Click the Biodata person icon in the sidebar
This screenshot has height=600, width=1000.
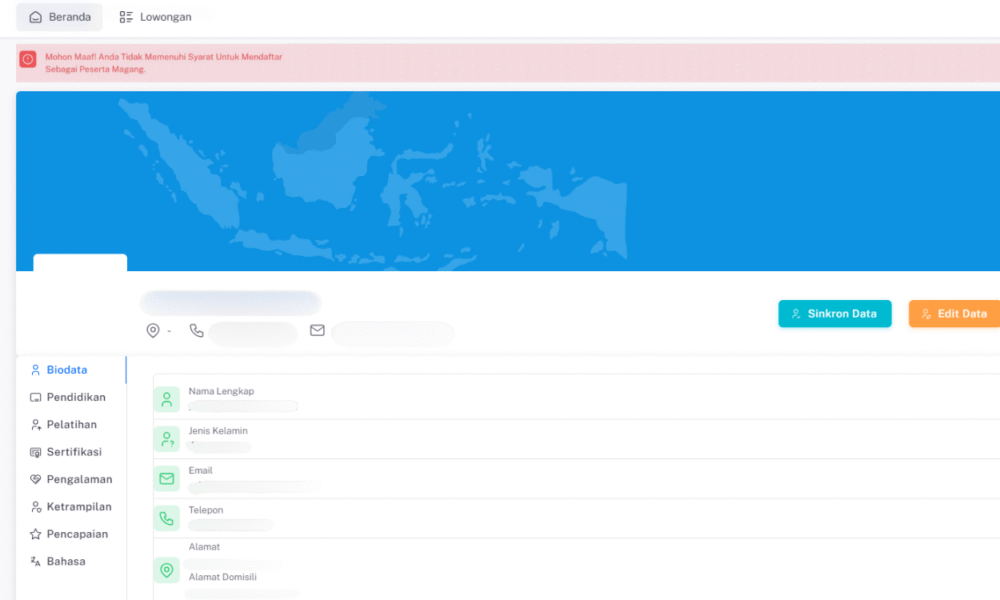[36, 370]
